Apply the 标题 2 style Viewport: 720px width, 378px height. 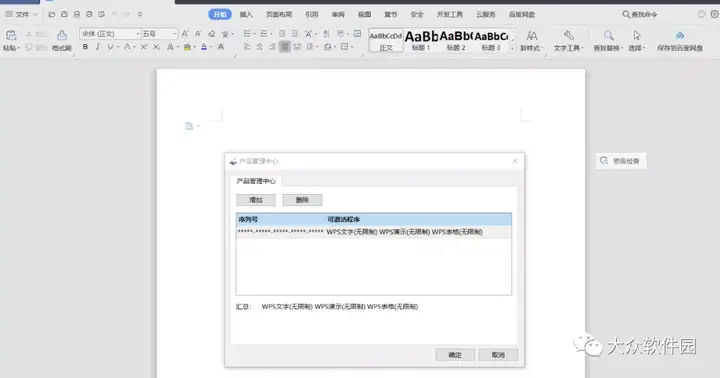456,40
